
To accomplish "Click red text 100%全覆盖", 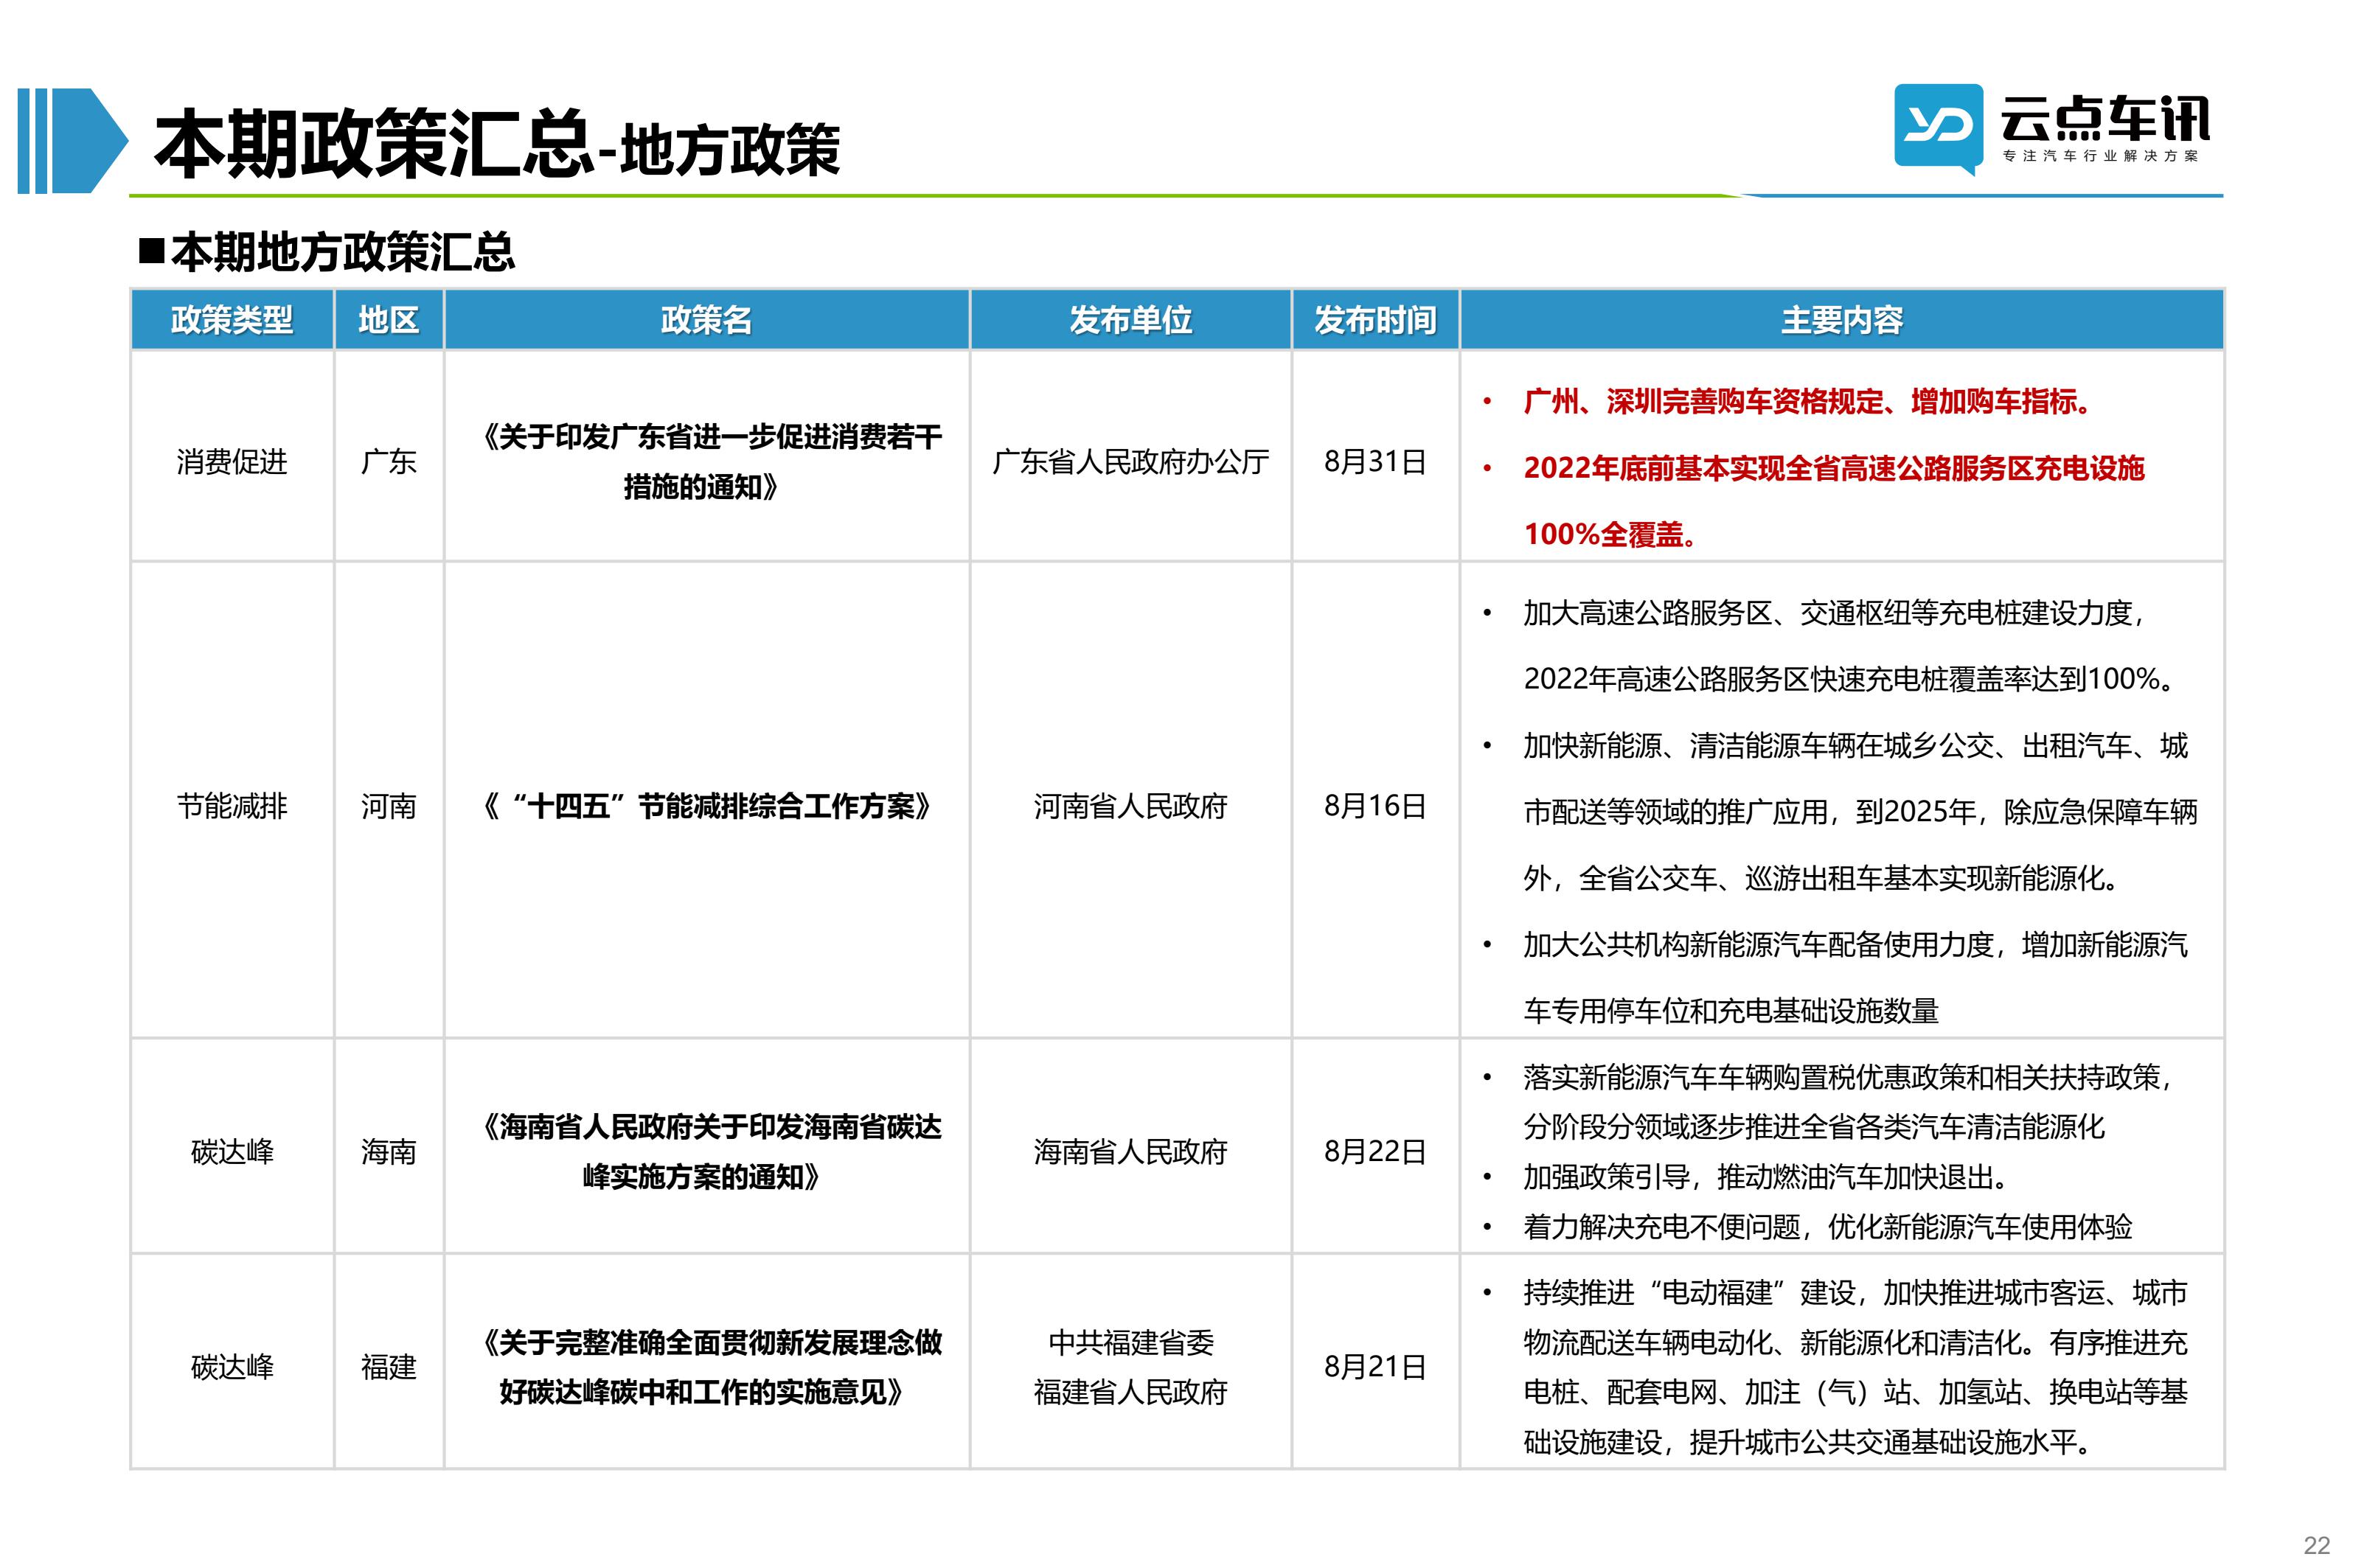I will click(x=1610, y=534).
